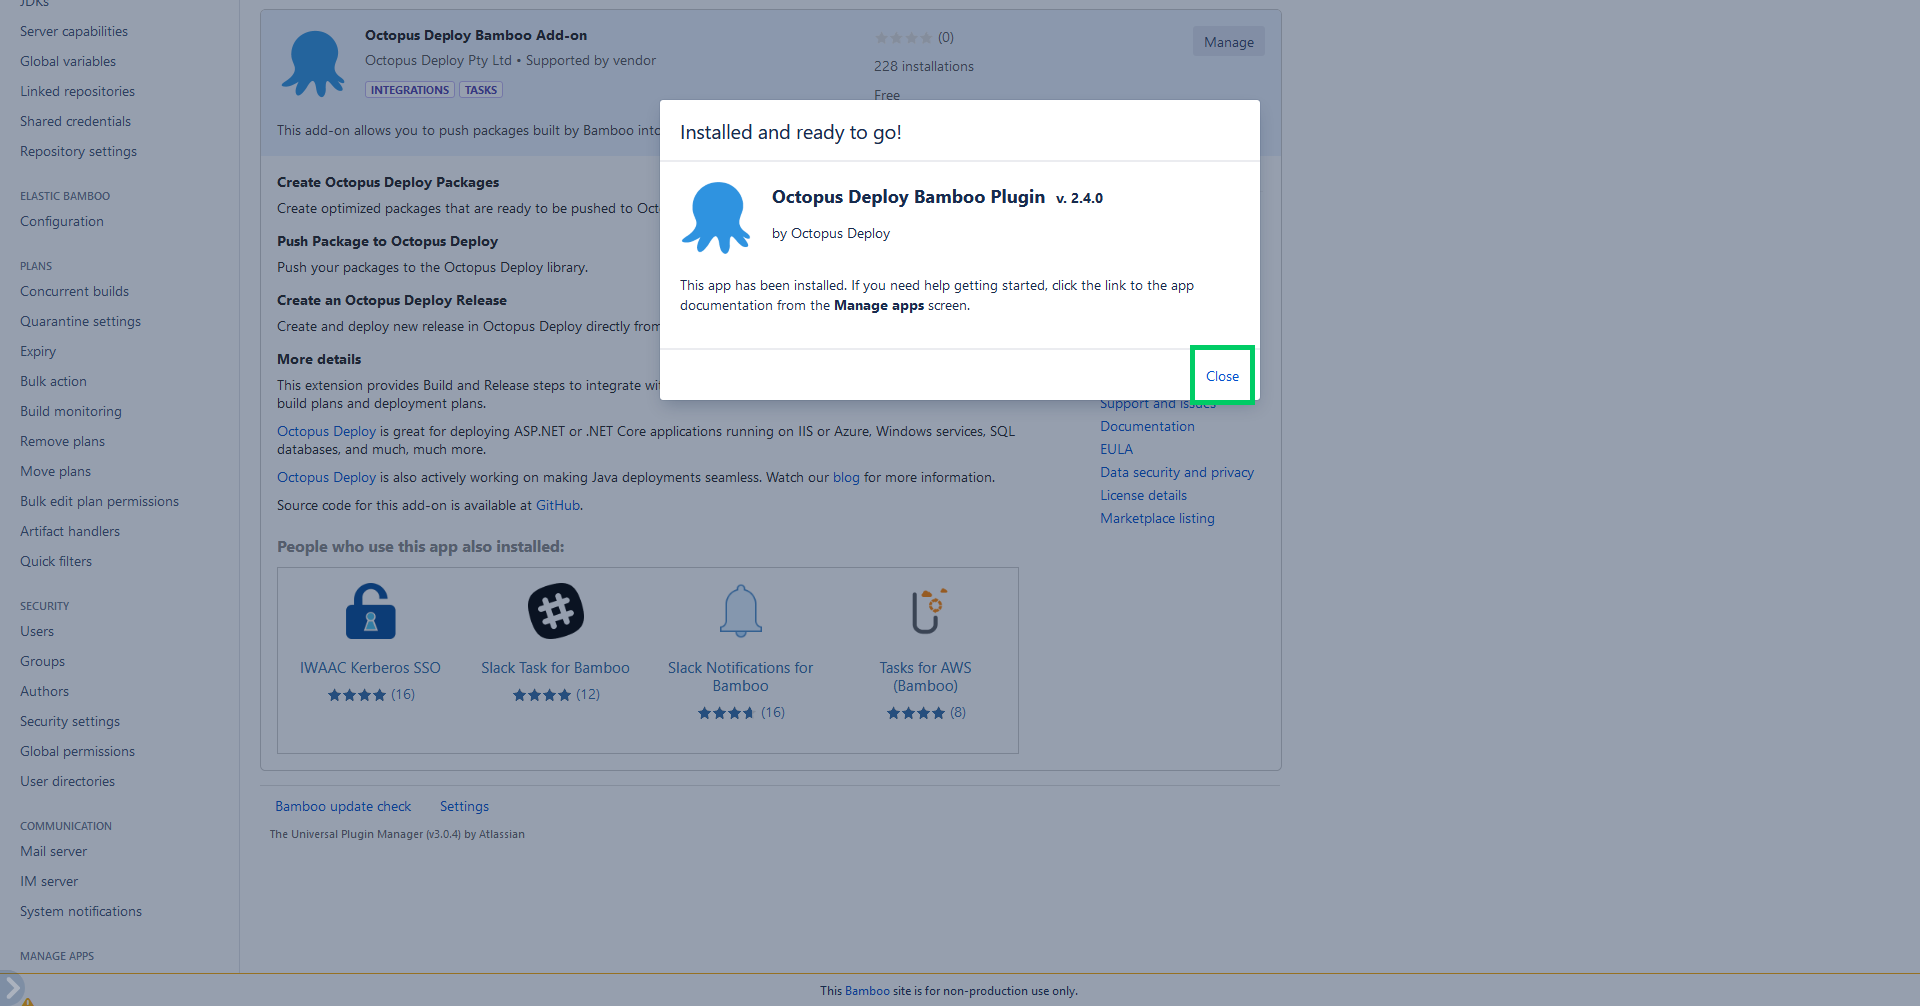Open Mail server settings
Image resolution: width=1920 pixels, height=1006 pixels.
tap(53, 851)
